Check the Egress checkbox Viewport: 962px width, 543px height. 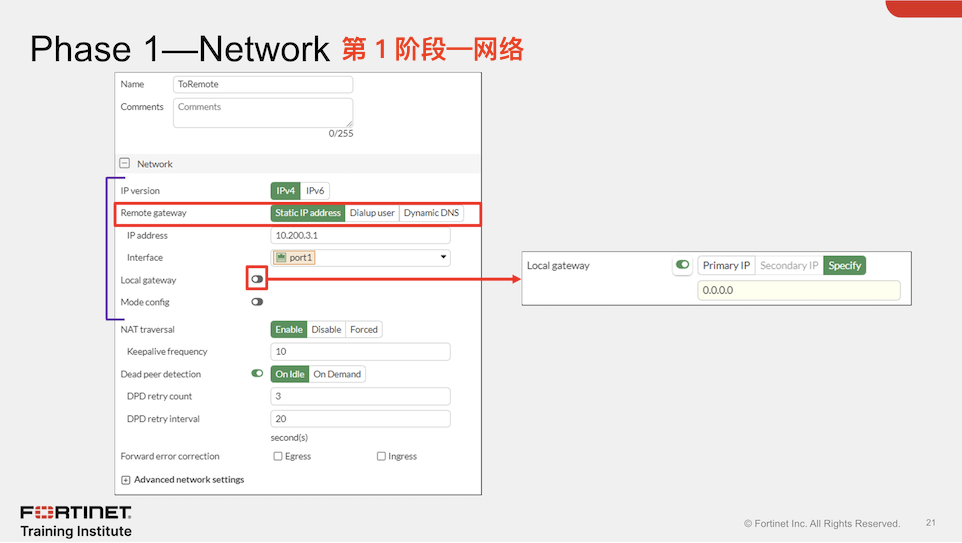[278, 456]
